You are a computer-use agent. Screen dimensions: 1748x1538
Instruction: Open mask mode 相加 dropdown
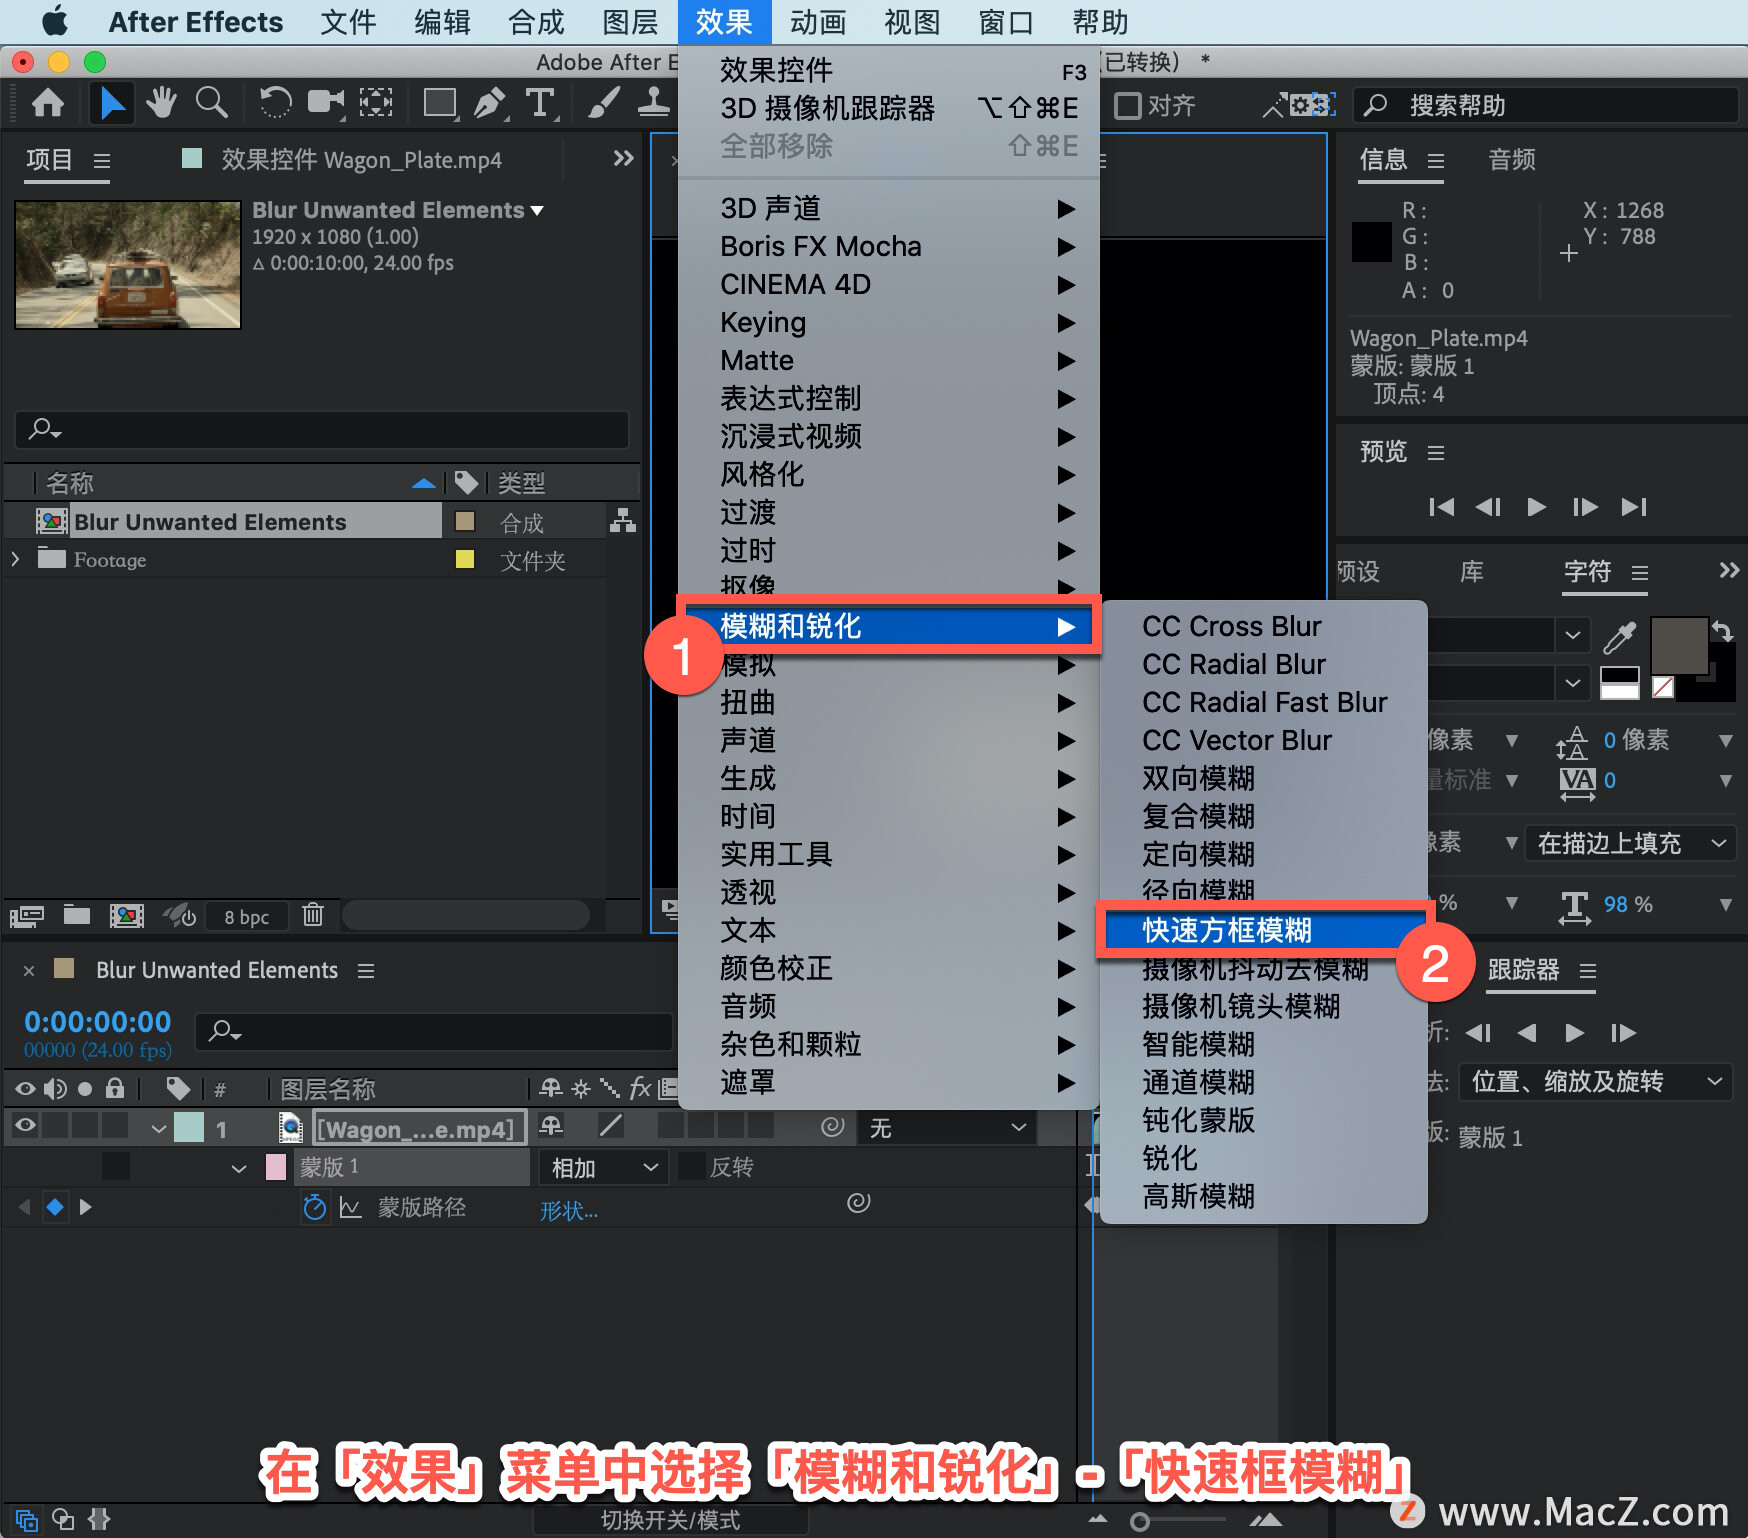(x=604, y=1167)
